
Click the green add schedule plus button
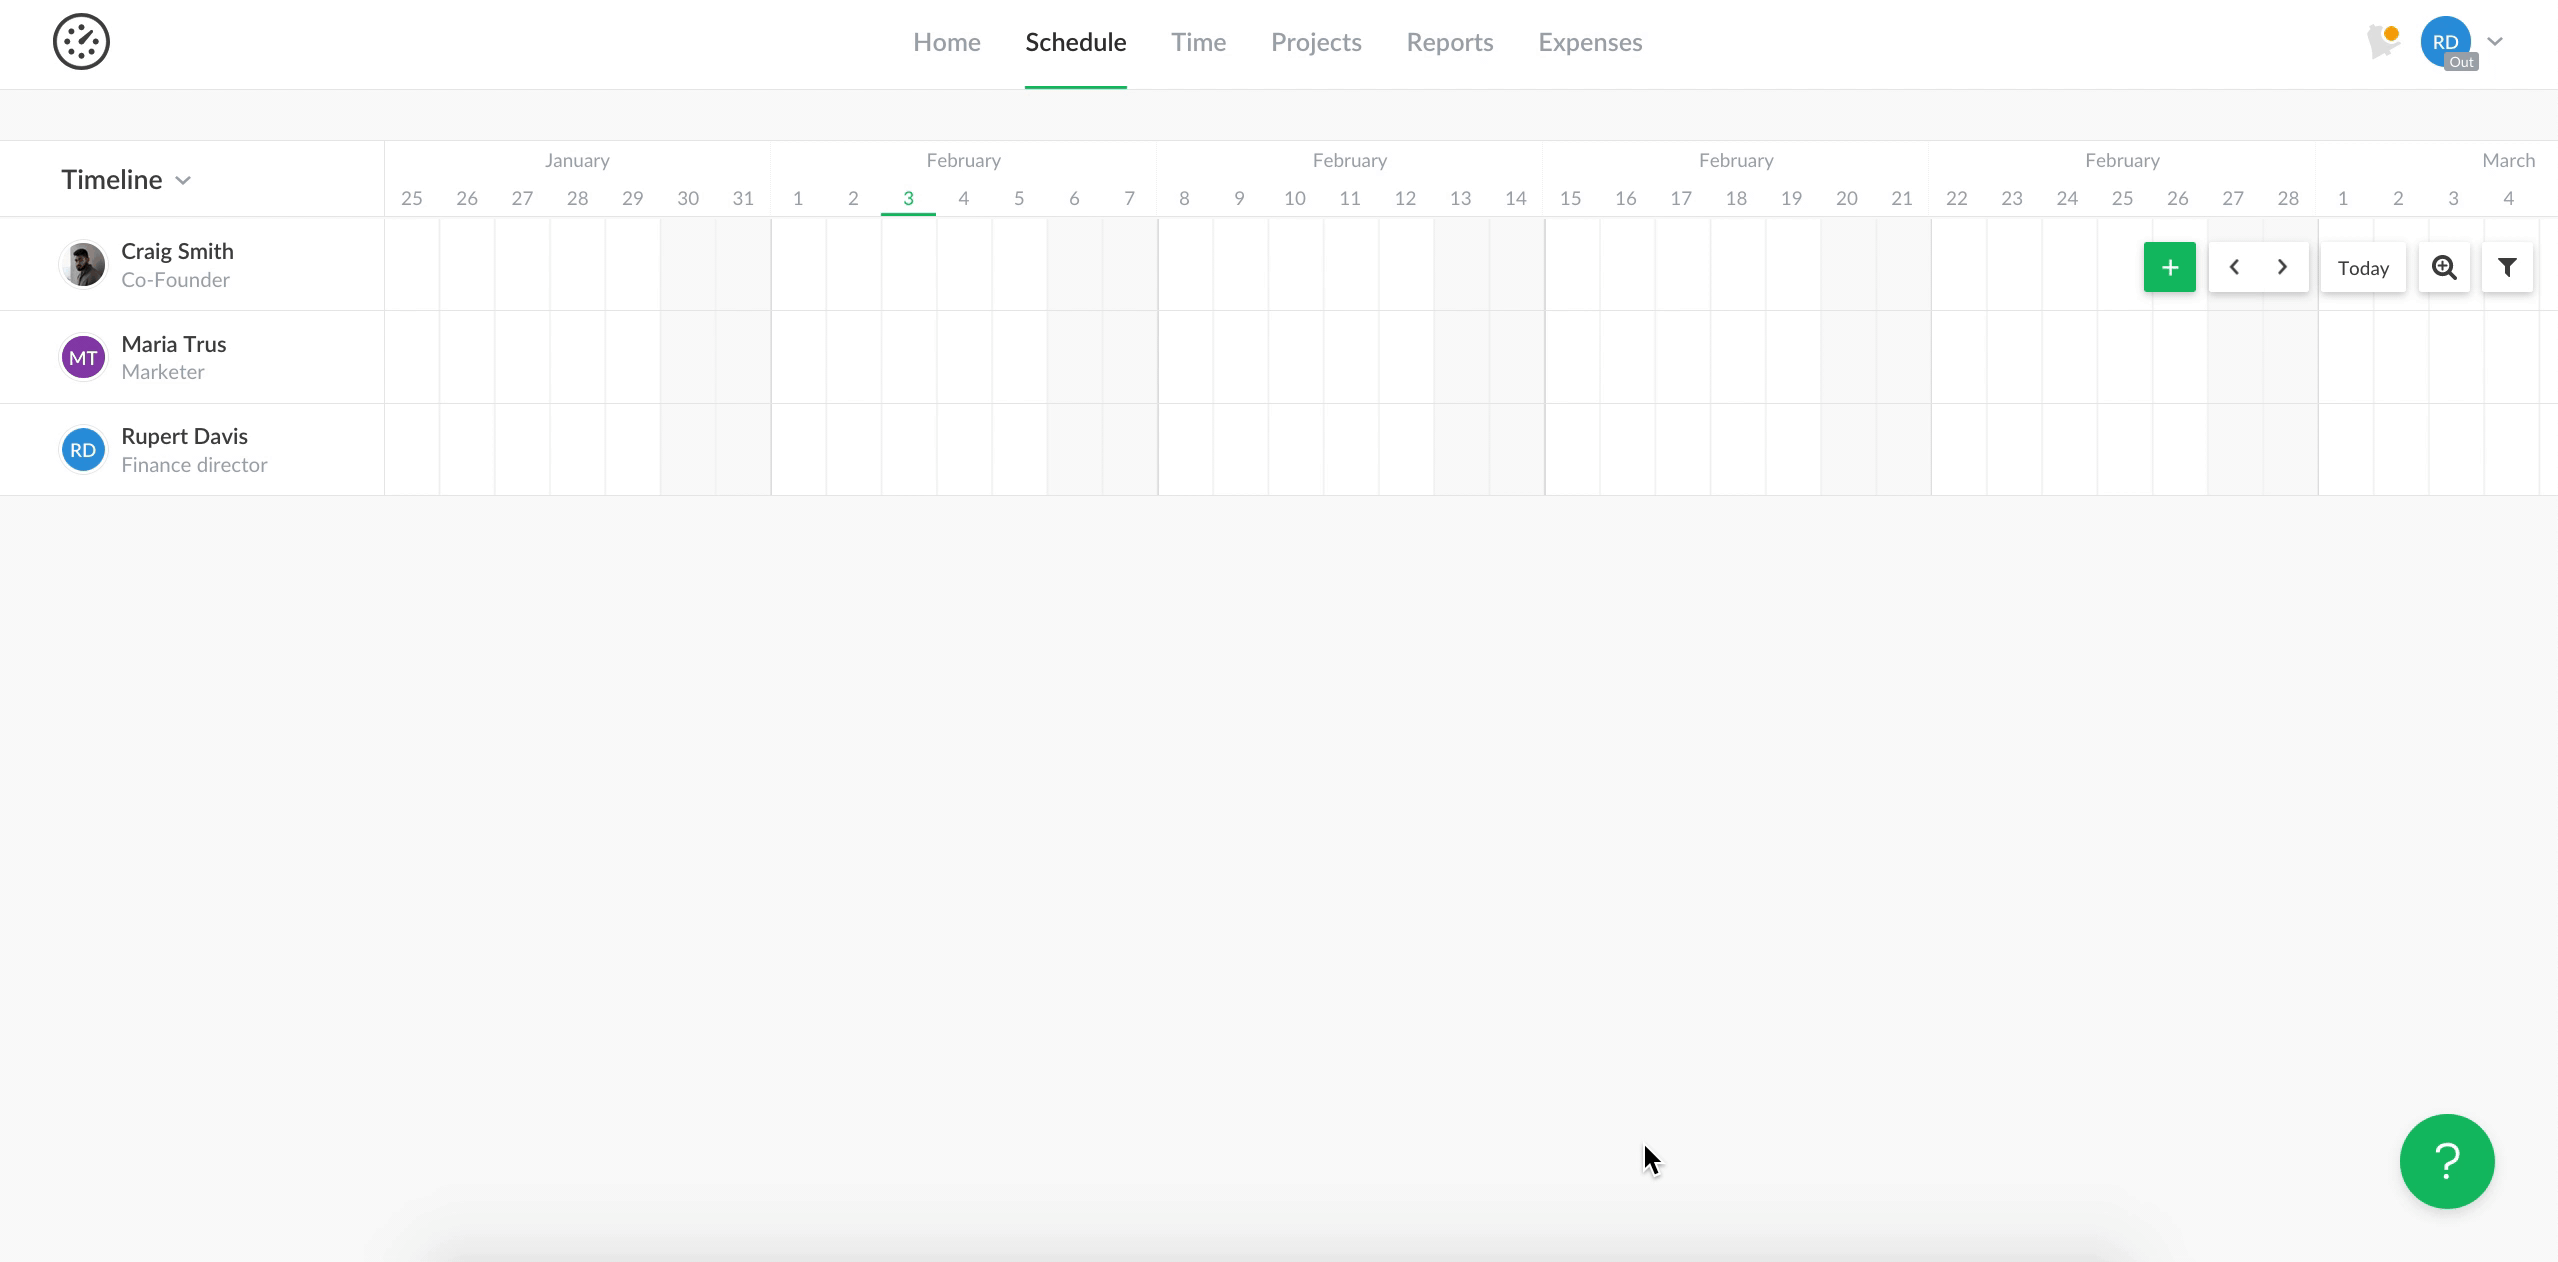[2169, 267]
